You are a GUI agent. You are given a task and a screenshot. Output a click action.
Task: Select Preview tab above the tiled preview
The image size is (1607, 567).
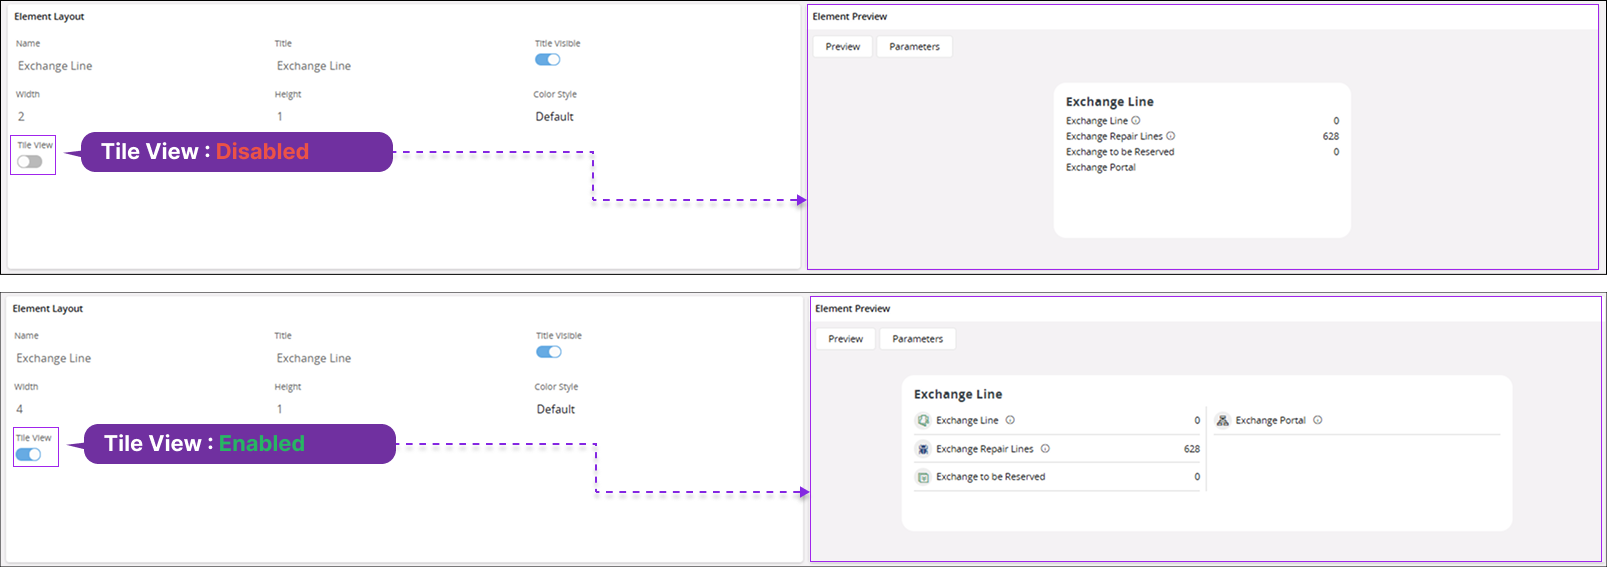tap(846, 339)
